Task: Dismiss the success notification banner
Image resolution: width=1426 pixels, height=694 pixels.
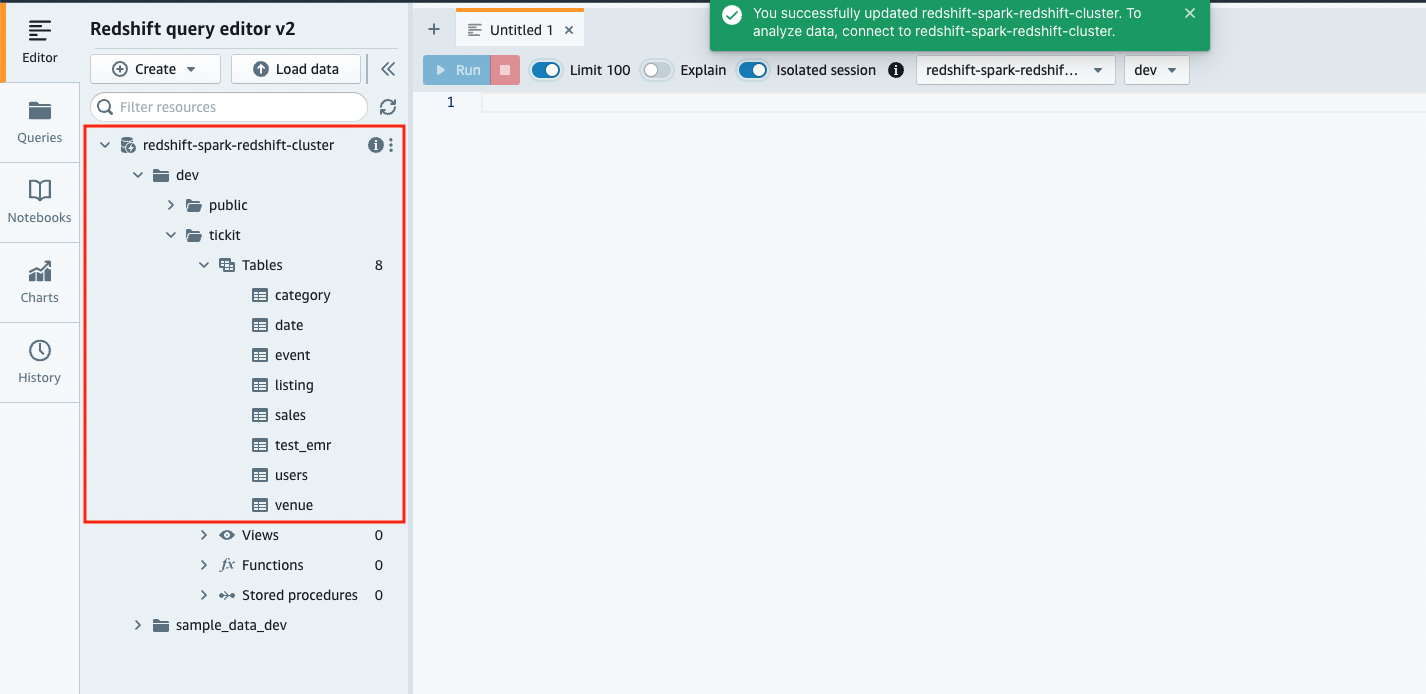Action: [1189, 13]
